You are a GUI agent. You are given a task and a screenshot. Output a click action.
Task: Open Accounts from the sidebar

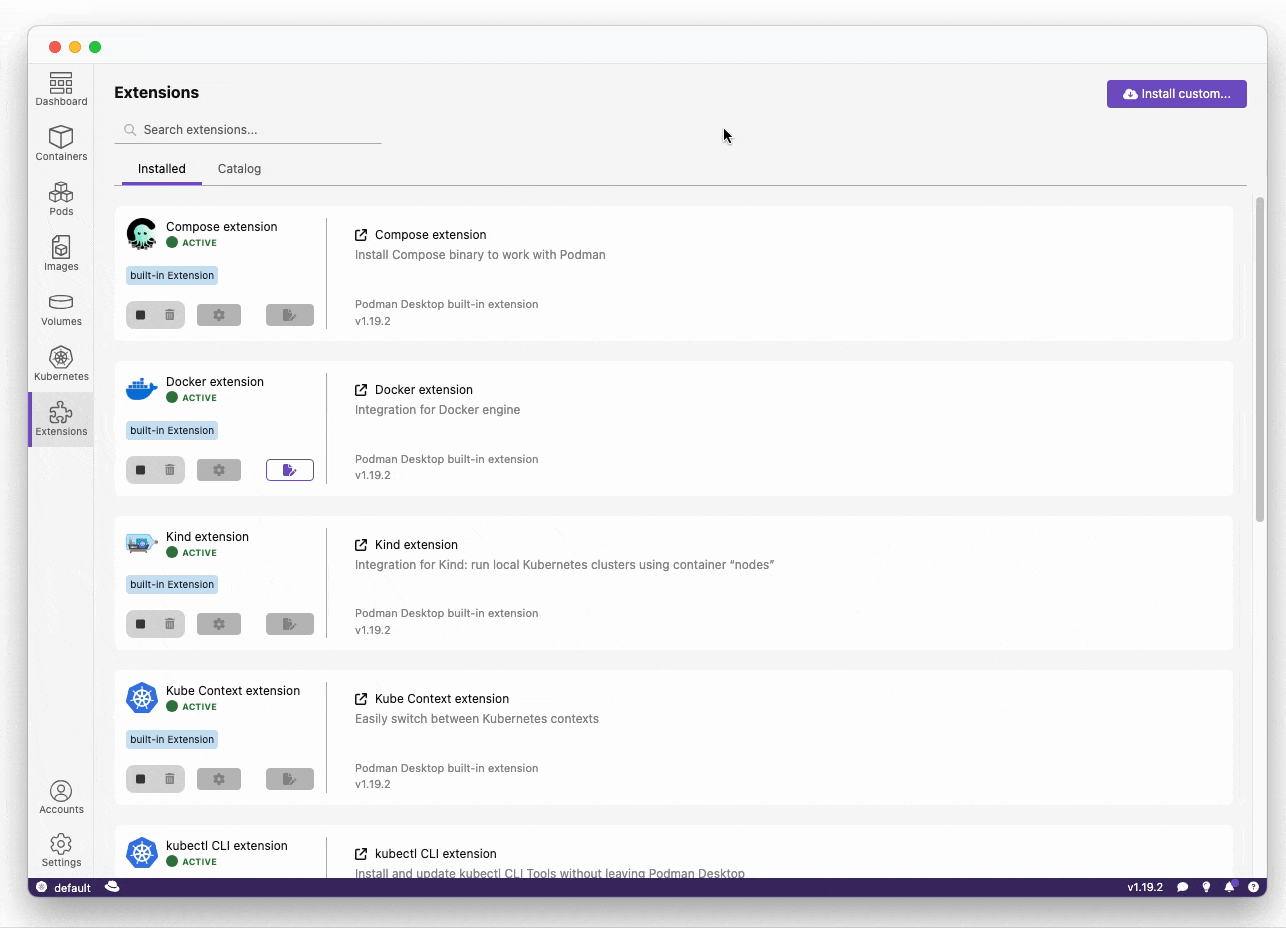(x=61, y=797)
